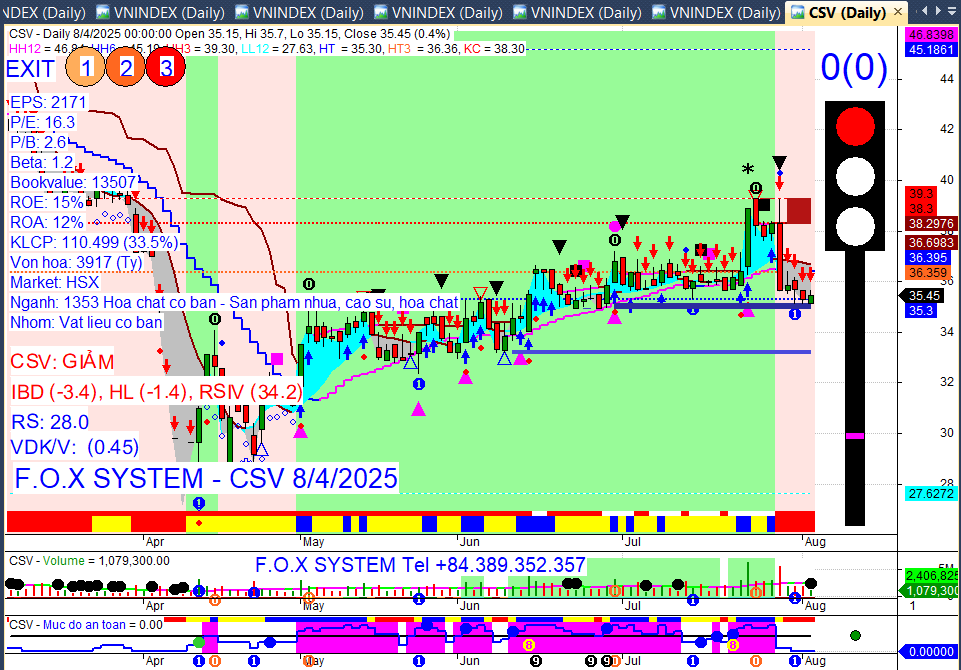Click the RS: 28.0 text
961x670 pixels.
(50, 422)
